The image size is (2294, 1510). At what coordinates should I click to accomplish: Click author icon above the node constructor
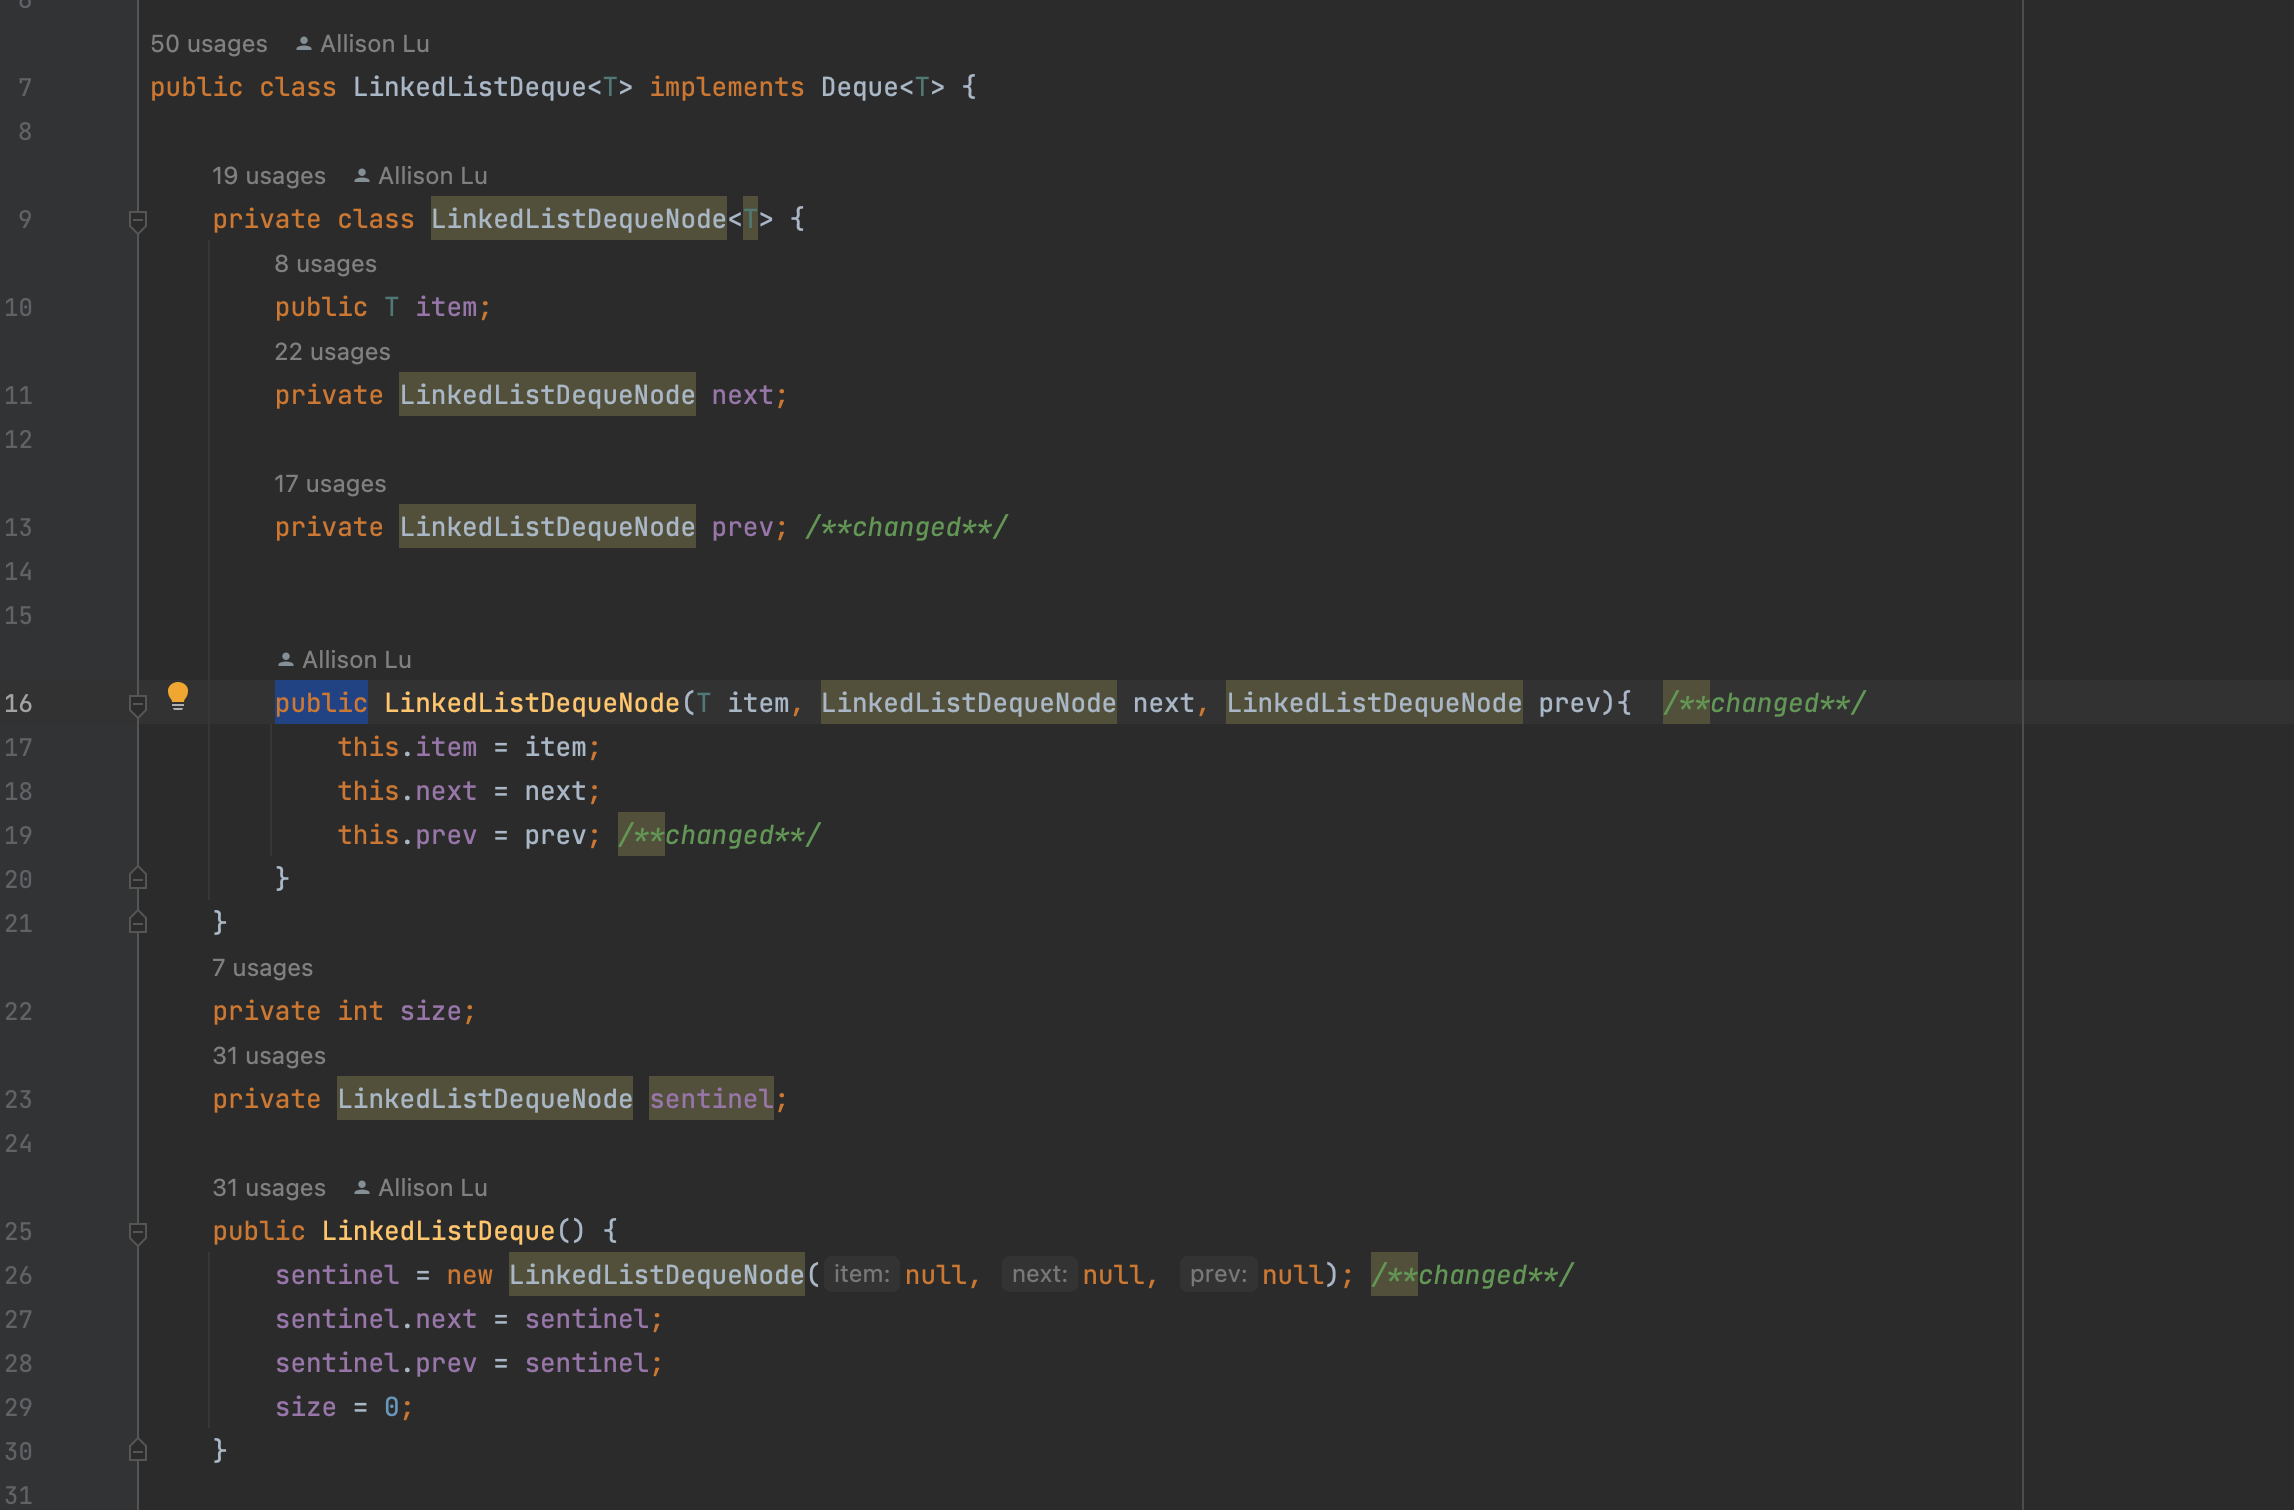coord(286,660)
